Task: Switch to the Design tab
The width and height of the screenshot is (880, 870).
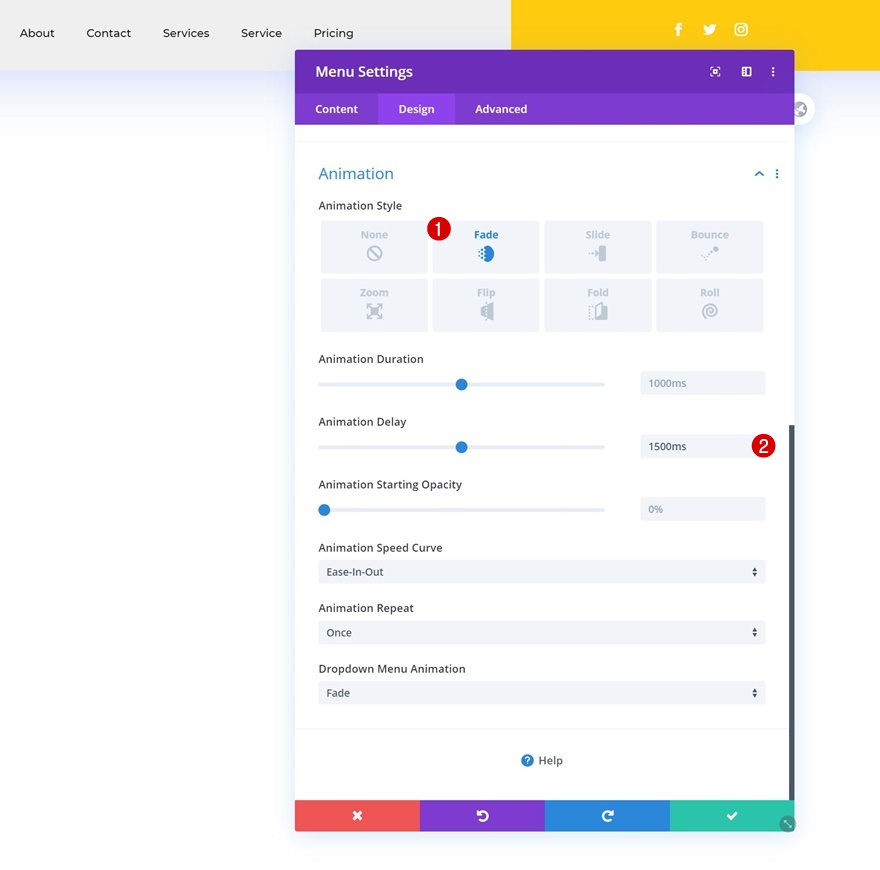Action: [x=416, y=109]
